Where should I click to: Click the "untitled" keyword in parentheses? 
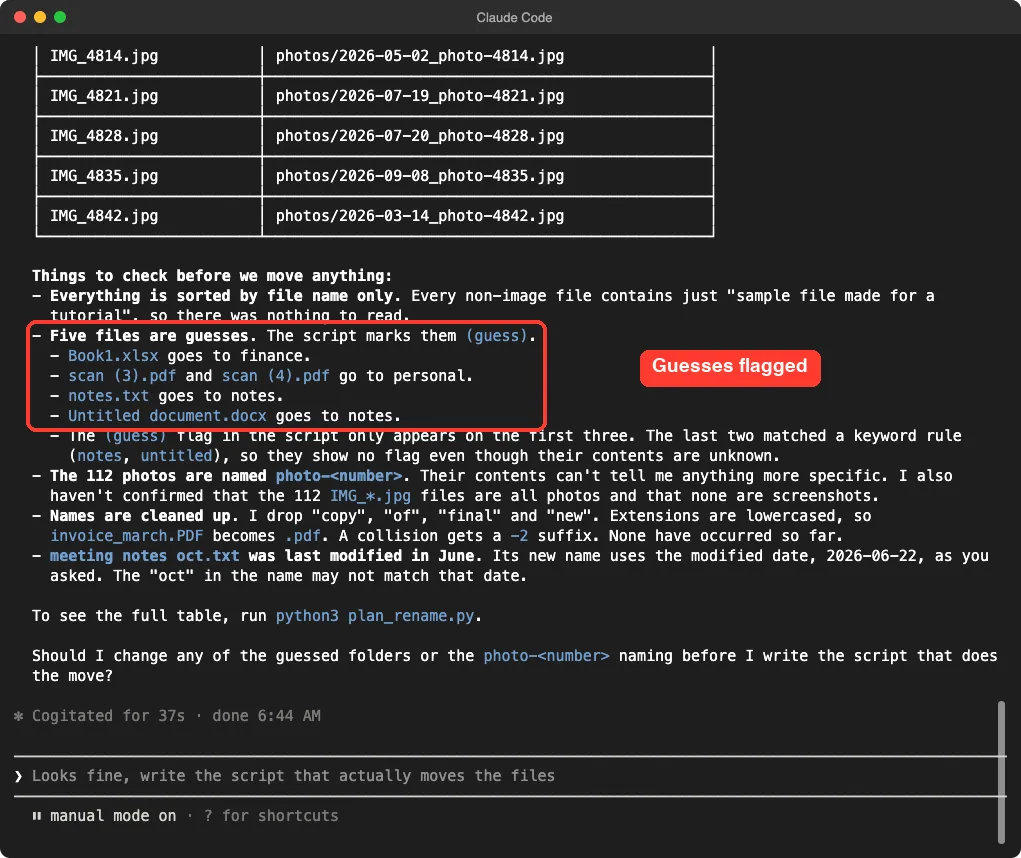click(176, 456)
